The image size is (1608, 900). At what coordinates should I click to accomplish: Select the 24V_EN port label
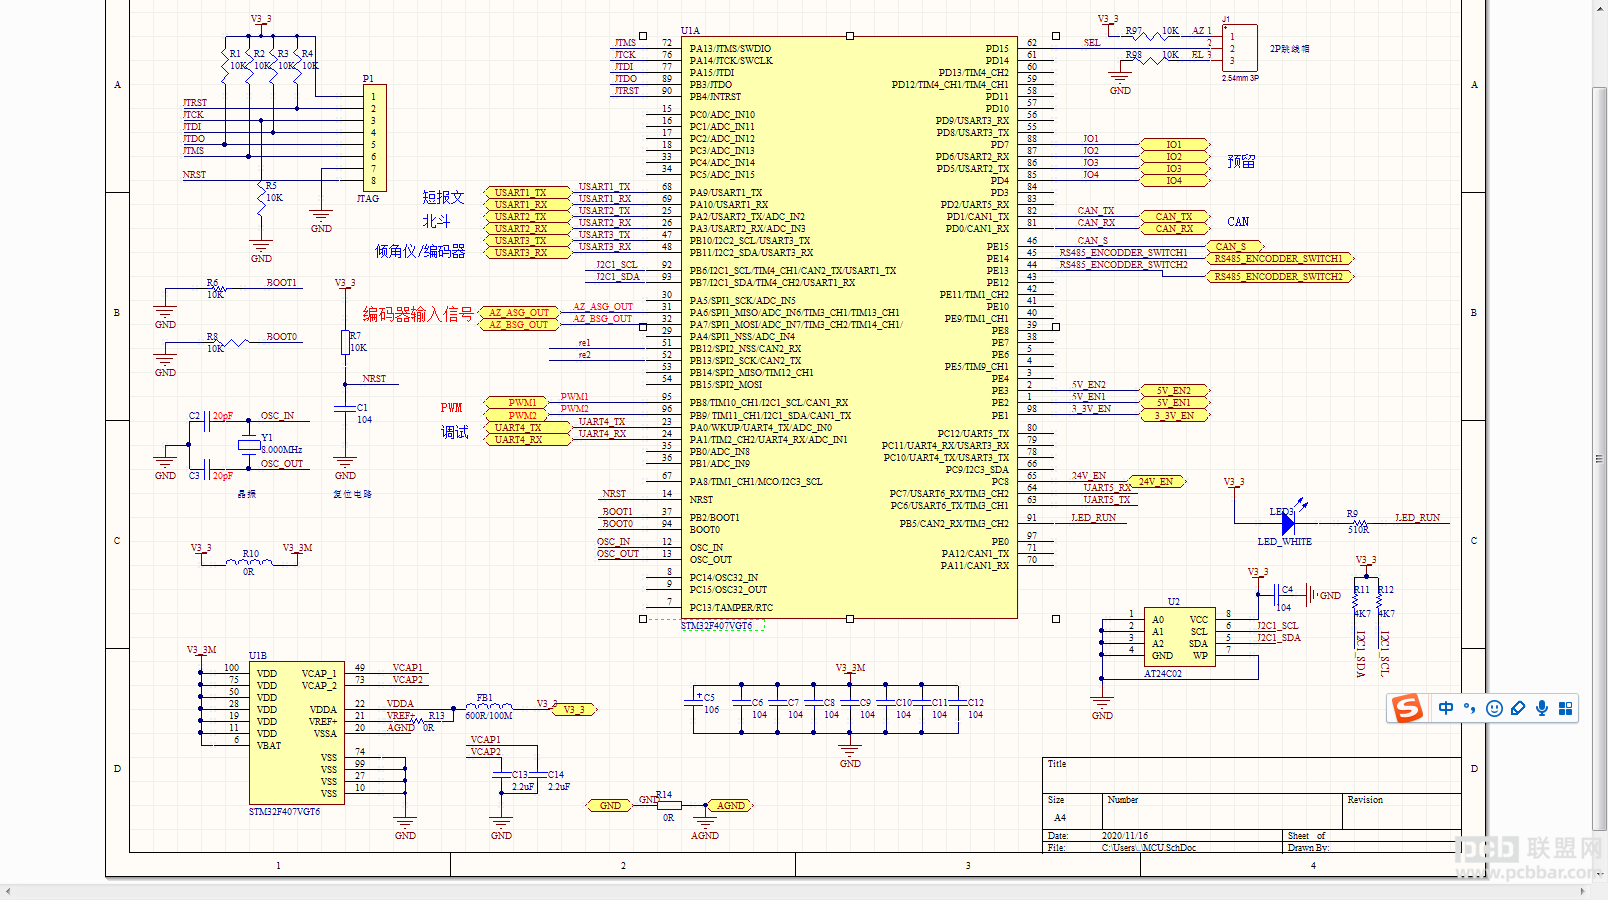tap(1155, 481)
